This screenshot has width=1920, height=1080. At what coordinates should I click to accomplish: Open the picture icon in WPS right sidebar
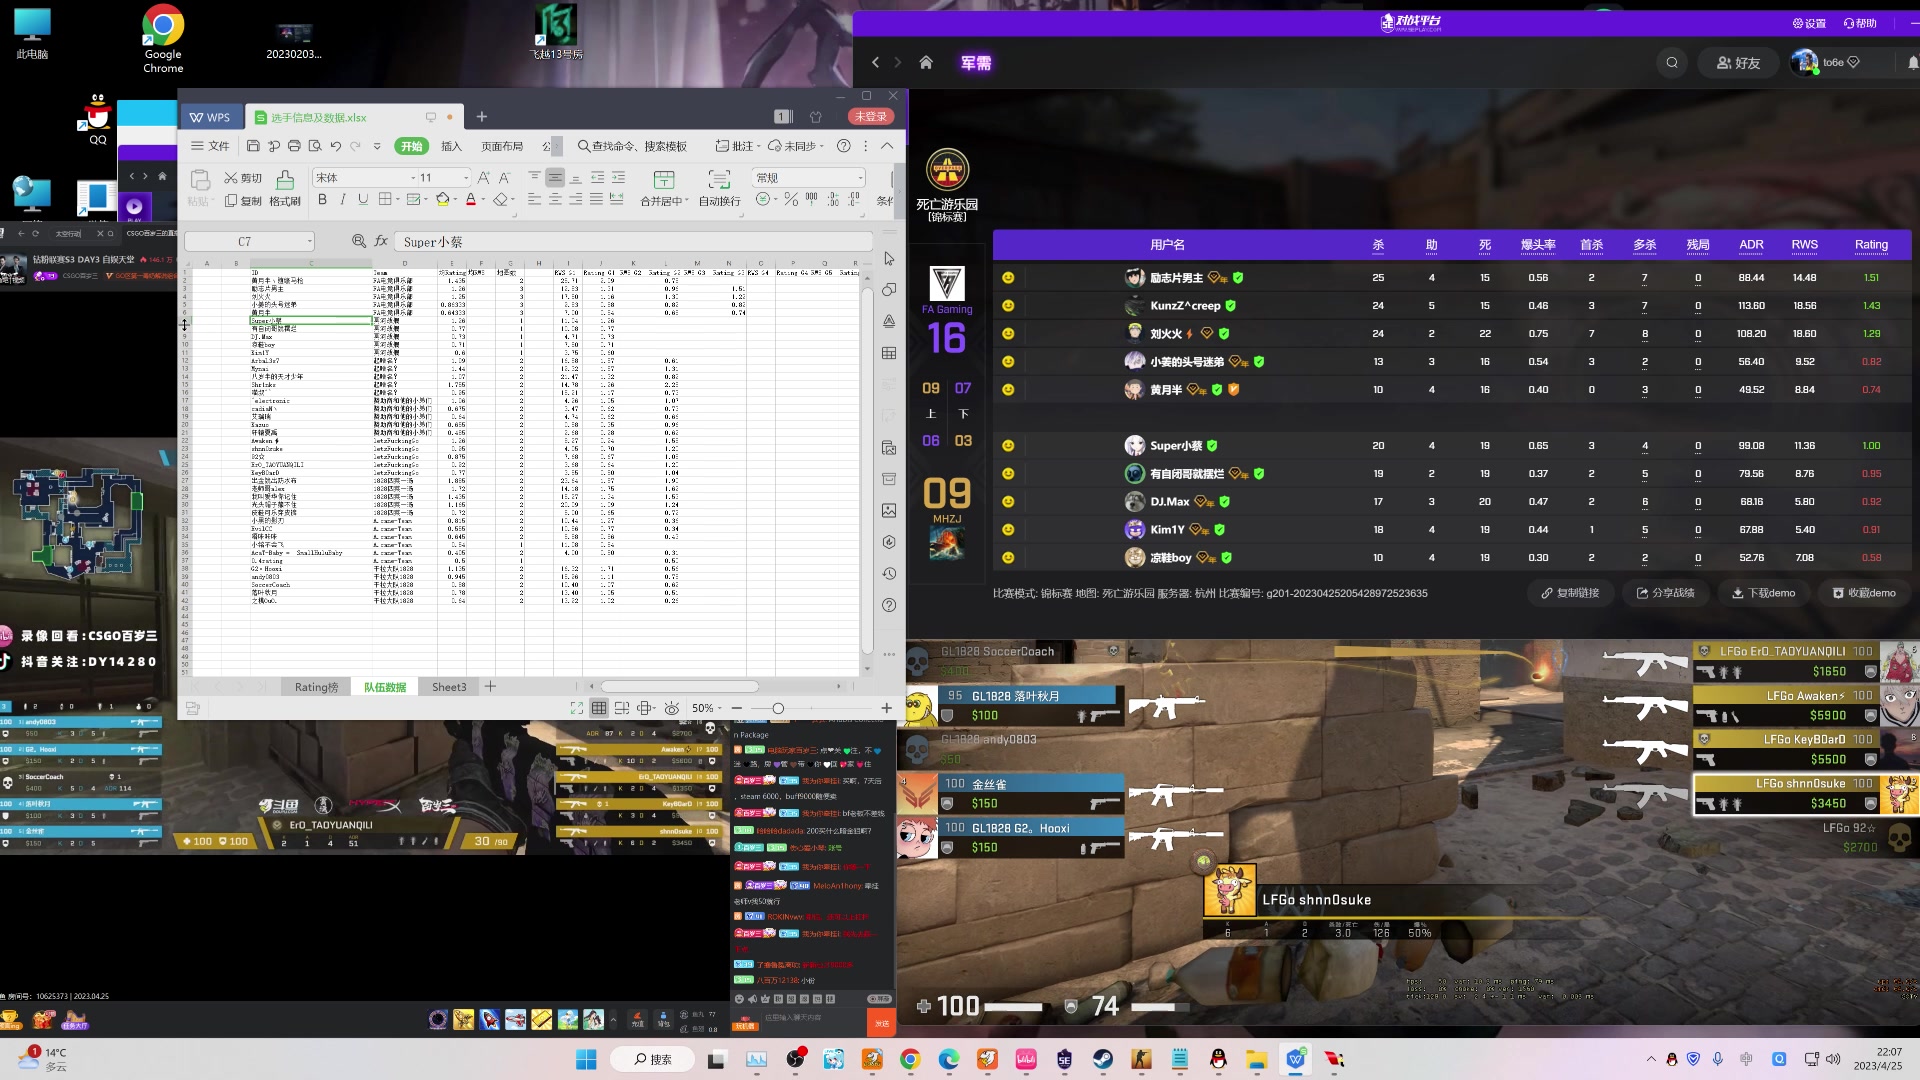click(x=889, y=511)
